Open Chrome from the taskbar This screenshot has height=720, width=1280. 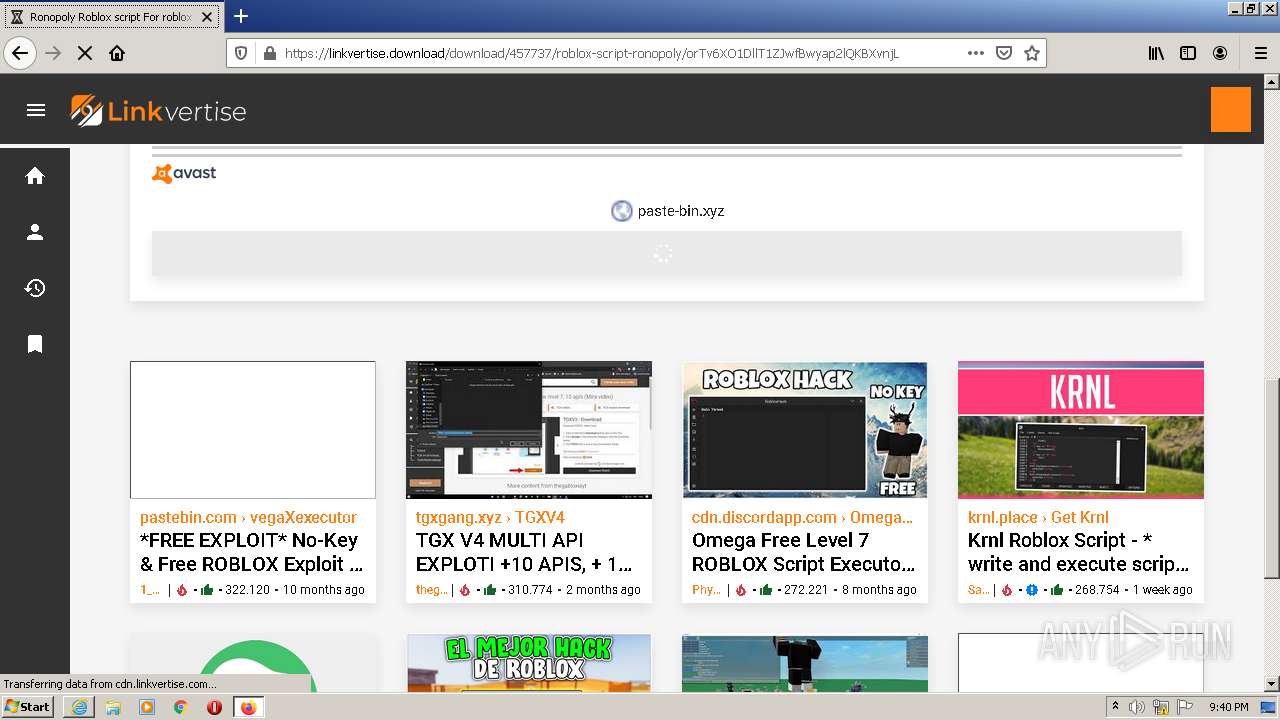[180, 707]
